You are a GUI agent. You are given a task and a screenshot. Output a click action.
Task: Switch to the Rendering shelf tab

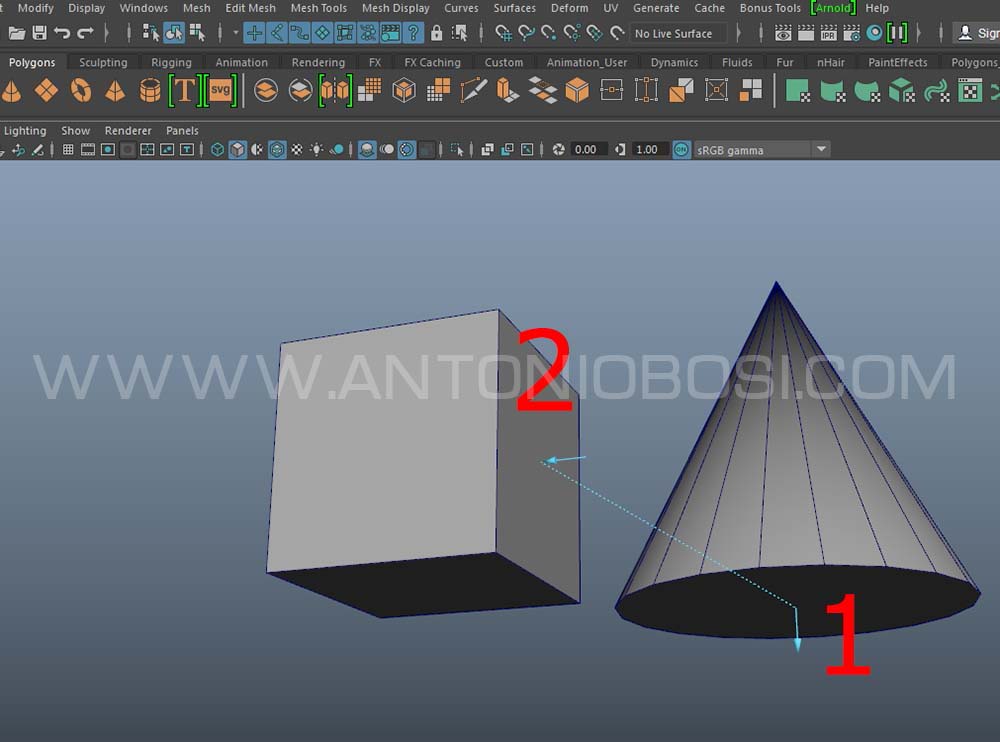tap(318, 62)
